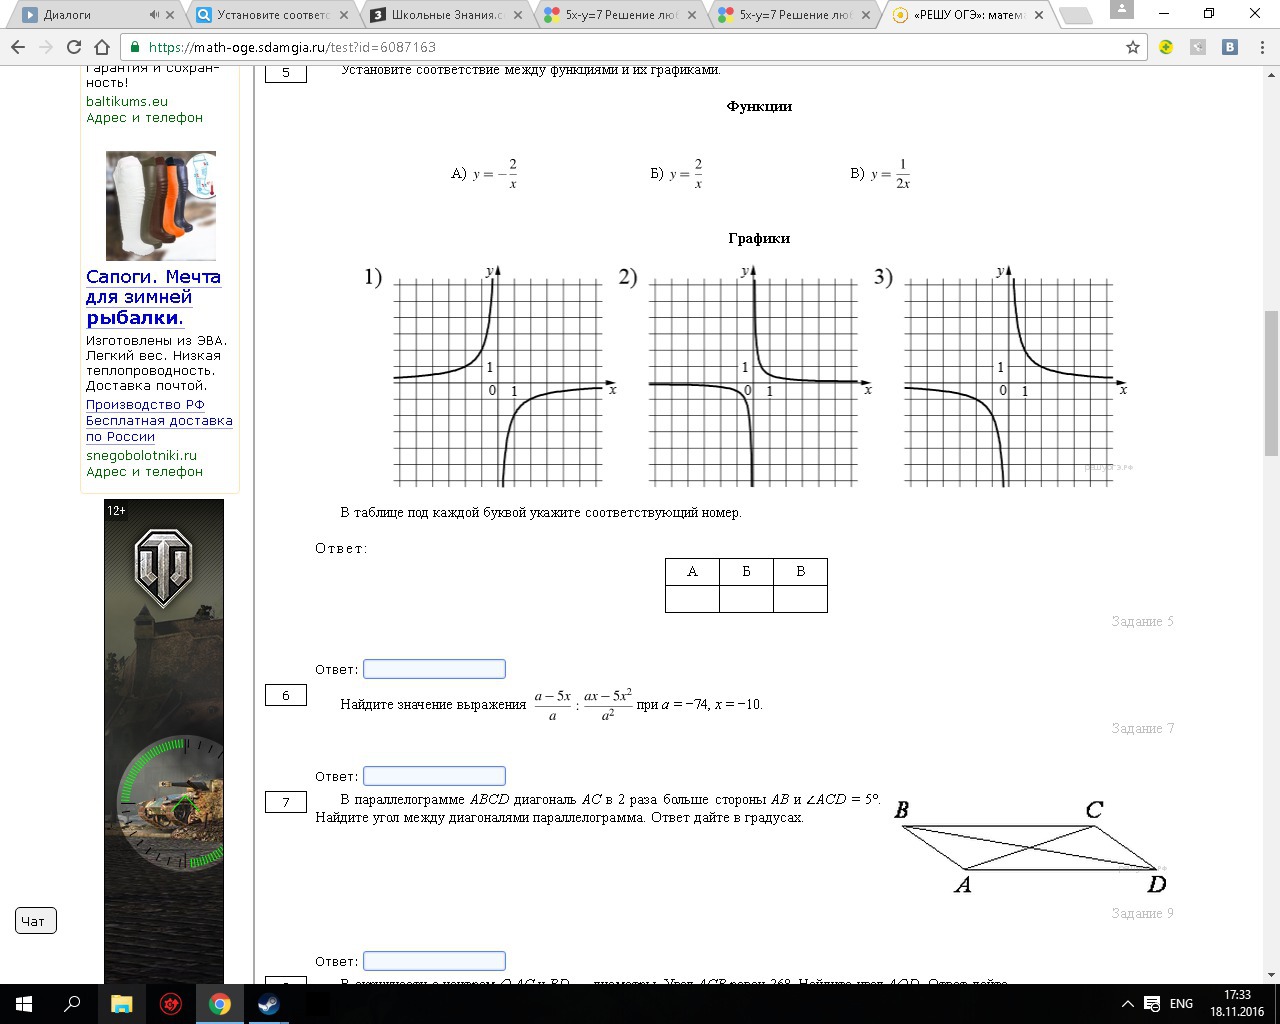Open Steam from the taskbar

[268, 1004]
